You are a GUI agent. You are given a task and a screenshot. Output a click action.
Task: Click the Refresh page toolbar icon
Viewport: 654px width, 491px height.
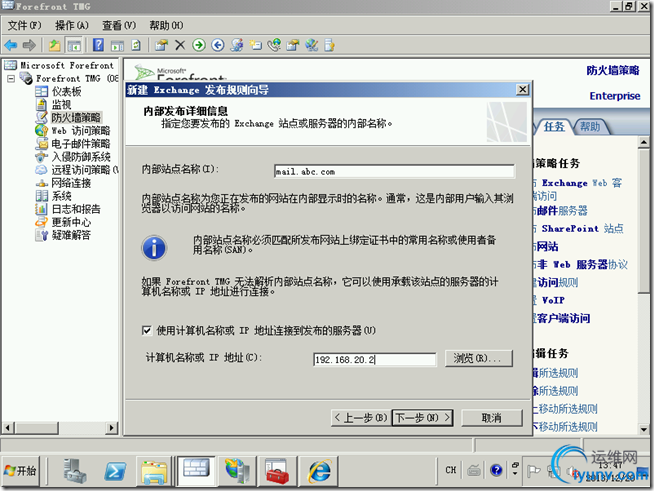[x=136, y=45]
